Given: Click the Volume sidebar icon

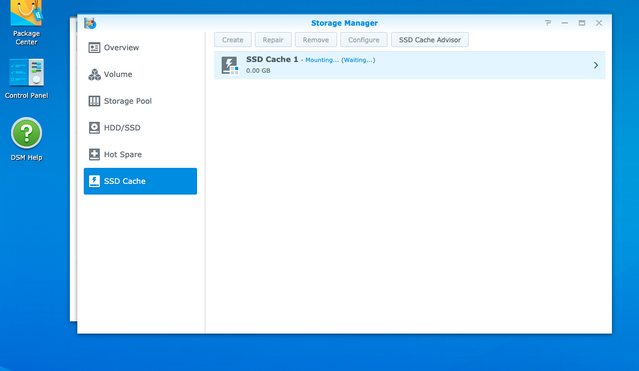Looking at the screenshot, I should 94,74.
